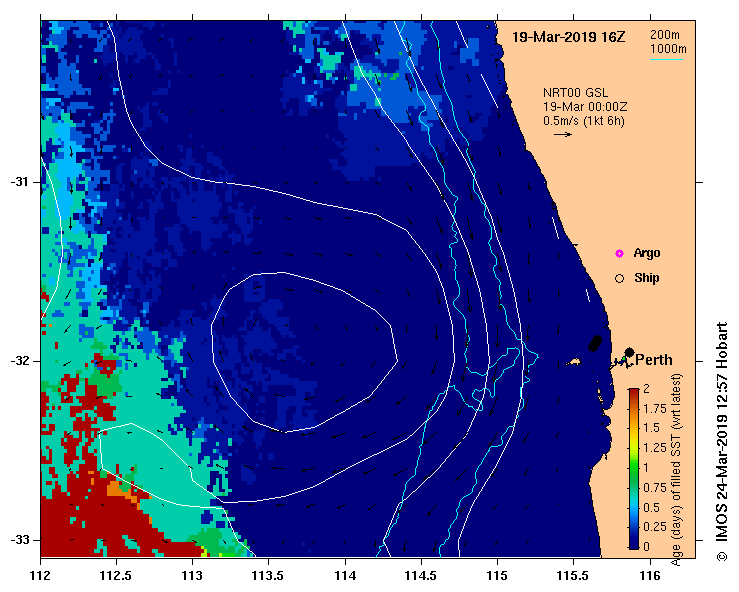Click the cyan 1000m contour legend line
739x592 pixels.
(666, 59)
